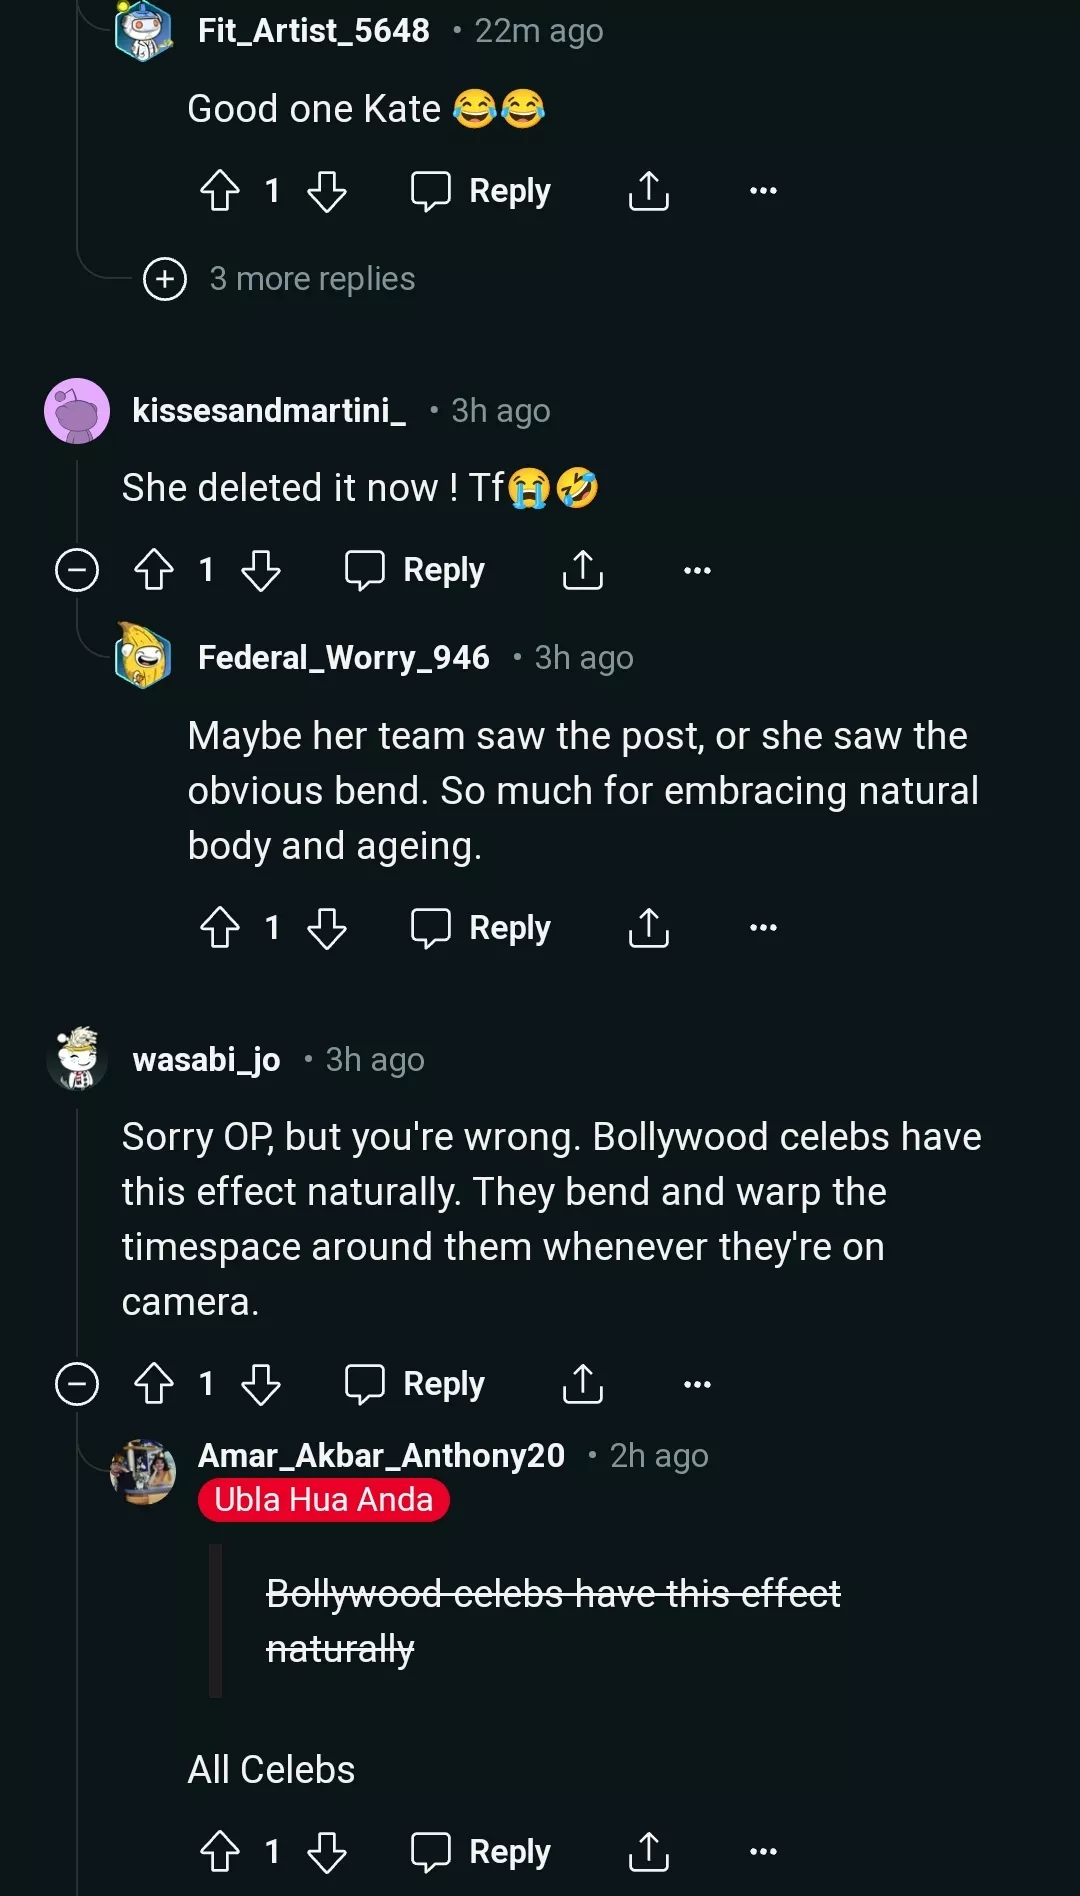This screenshot has width=1080, height=1896.
Task: Open more options on Federal_Worry_946's comment
Action: pyautogui.click(x=763, y=928)
